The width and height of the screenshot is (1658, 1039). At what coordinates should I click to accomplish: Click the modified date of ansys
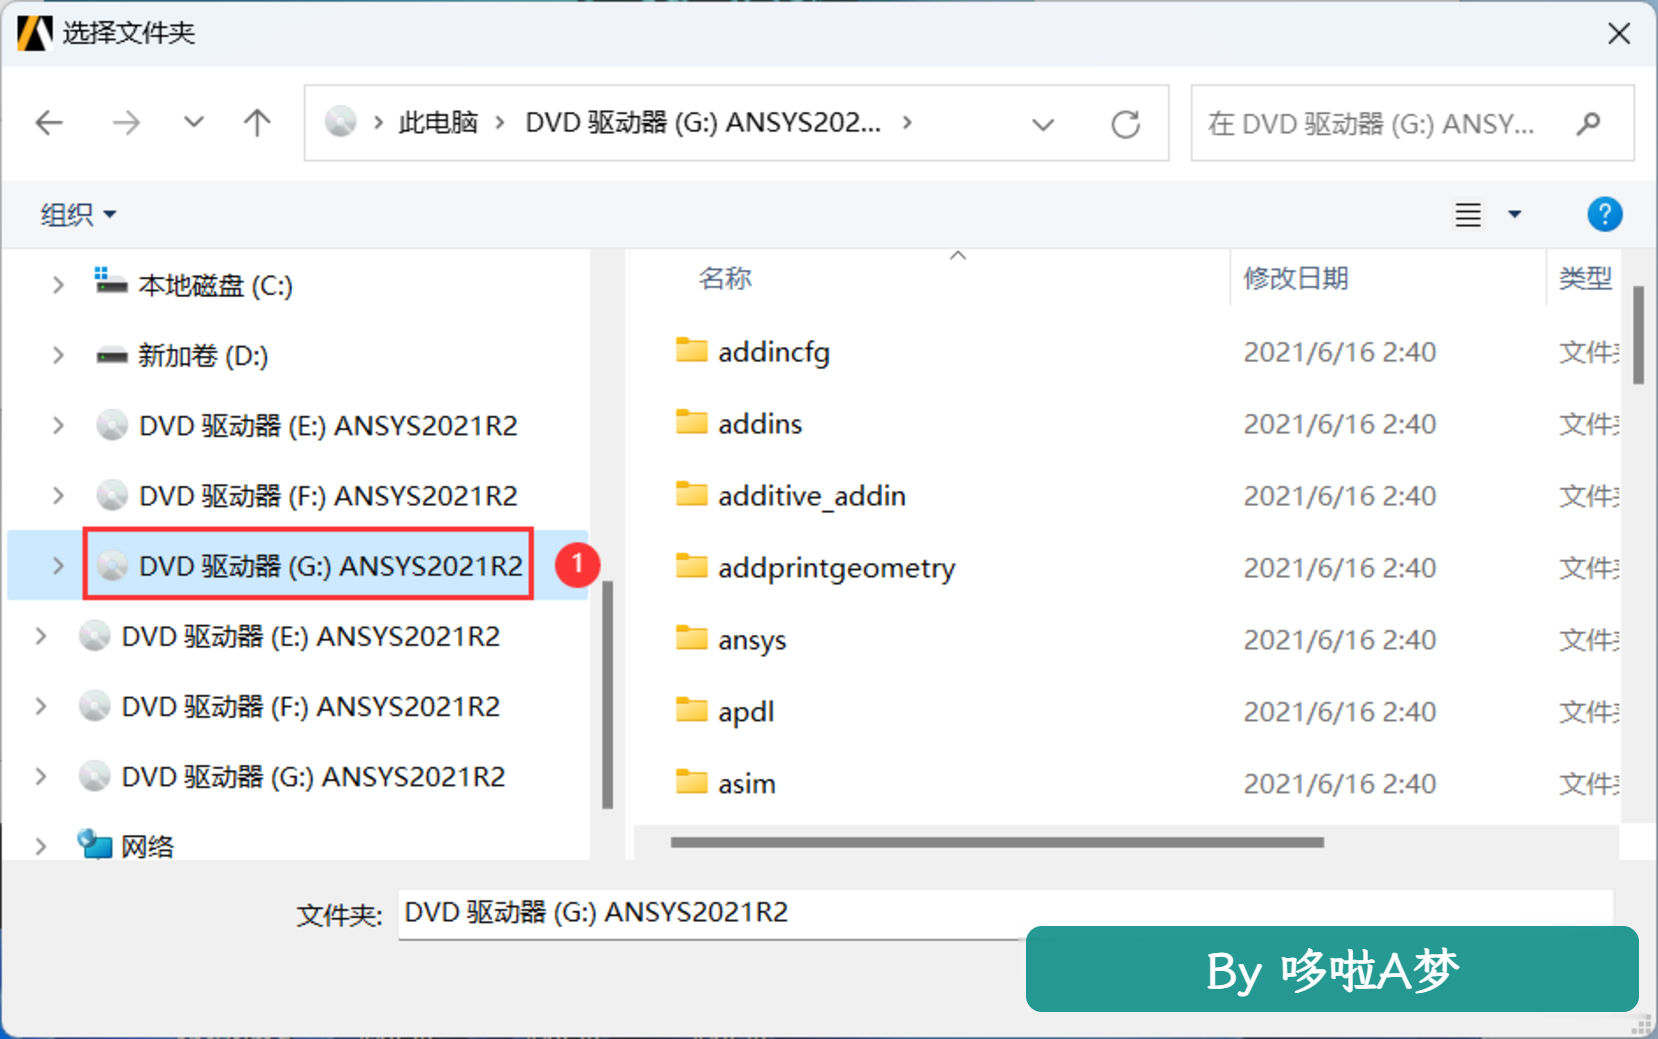(x=1339, y=640)
